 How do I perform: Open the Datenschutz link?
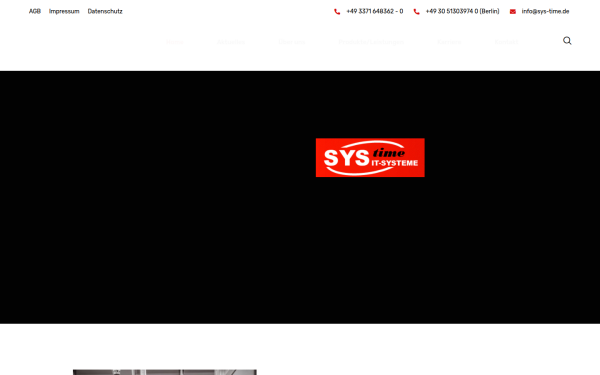105,11
